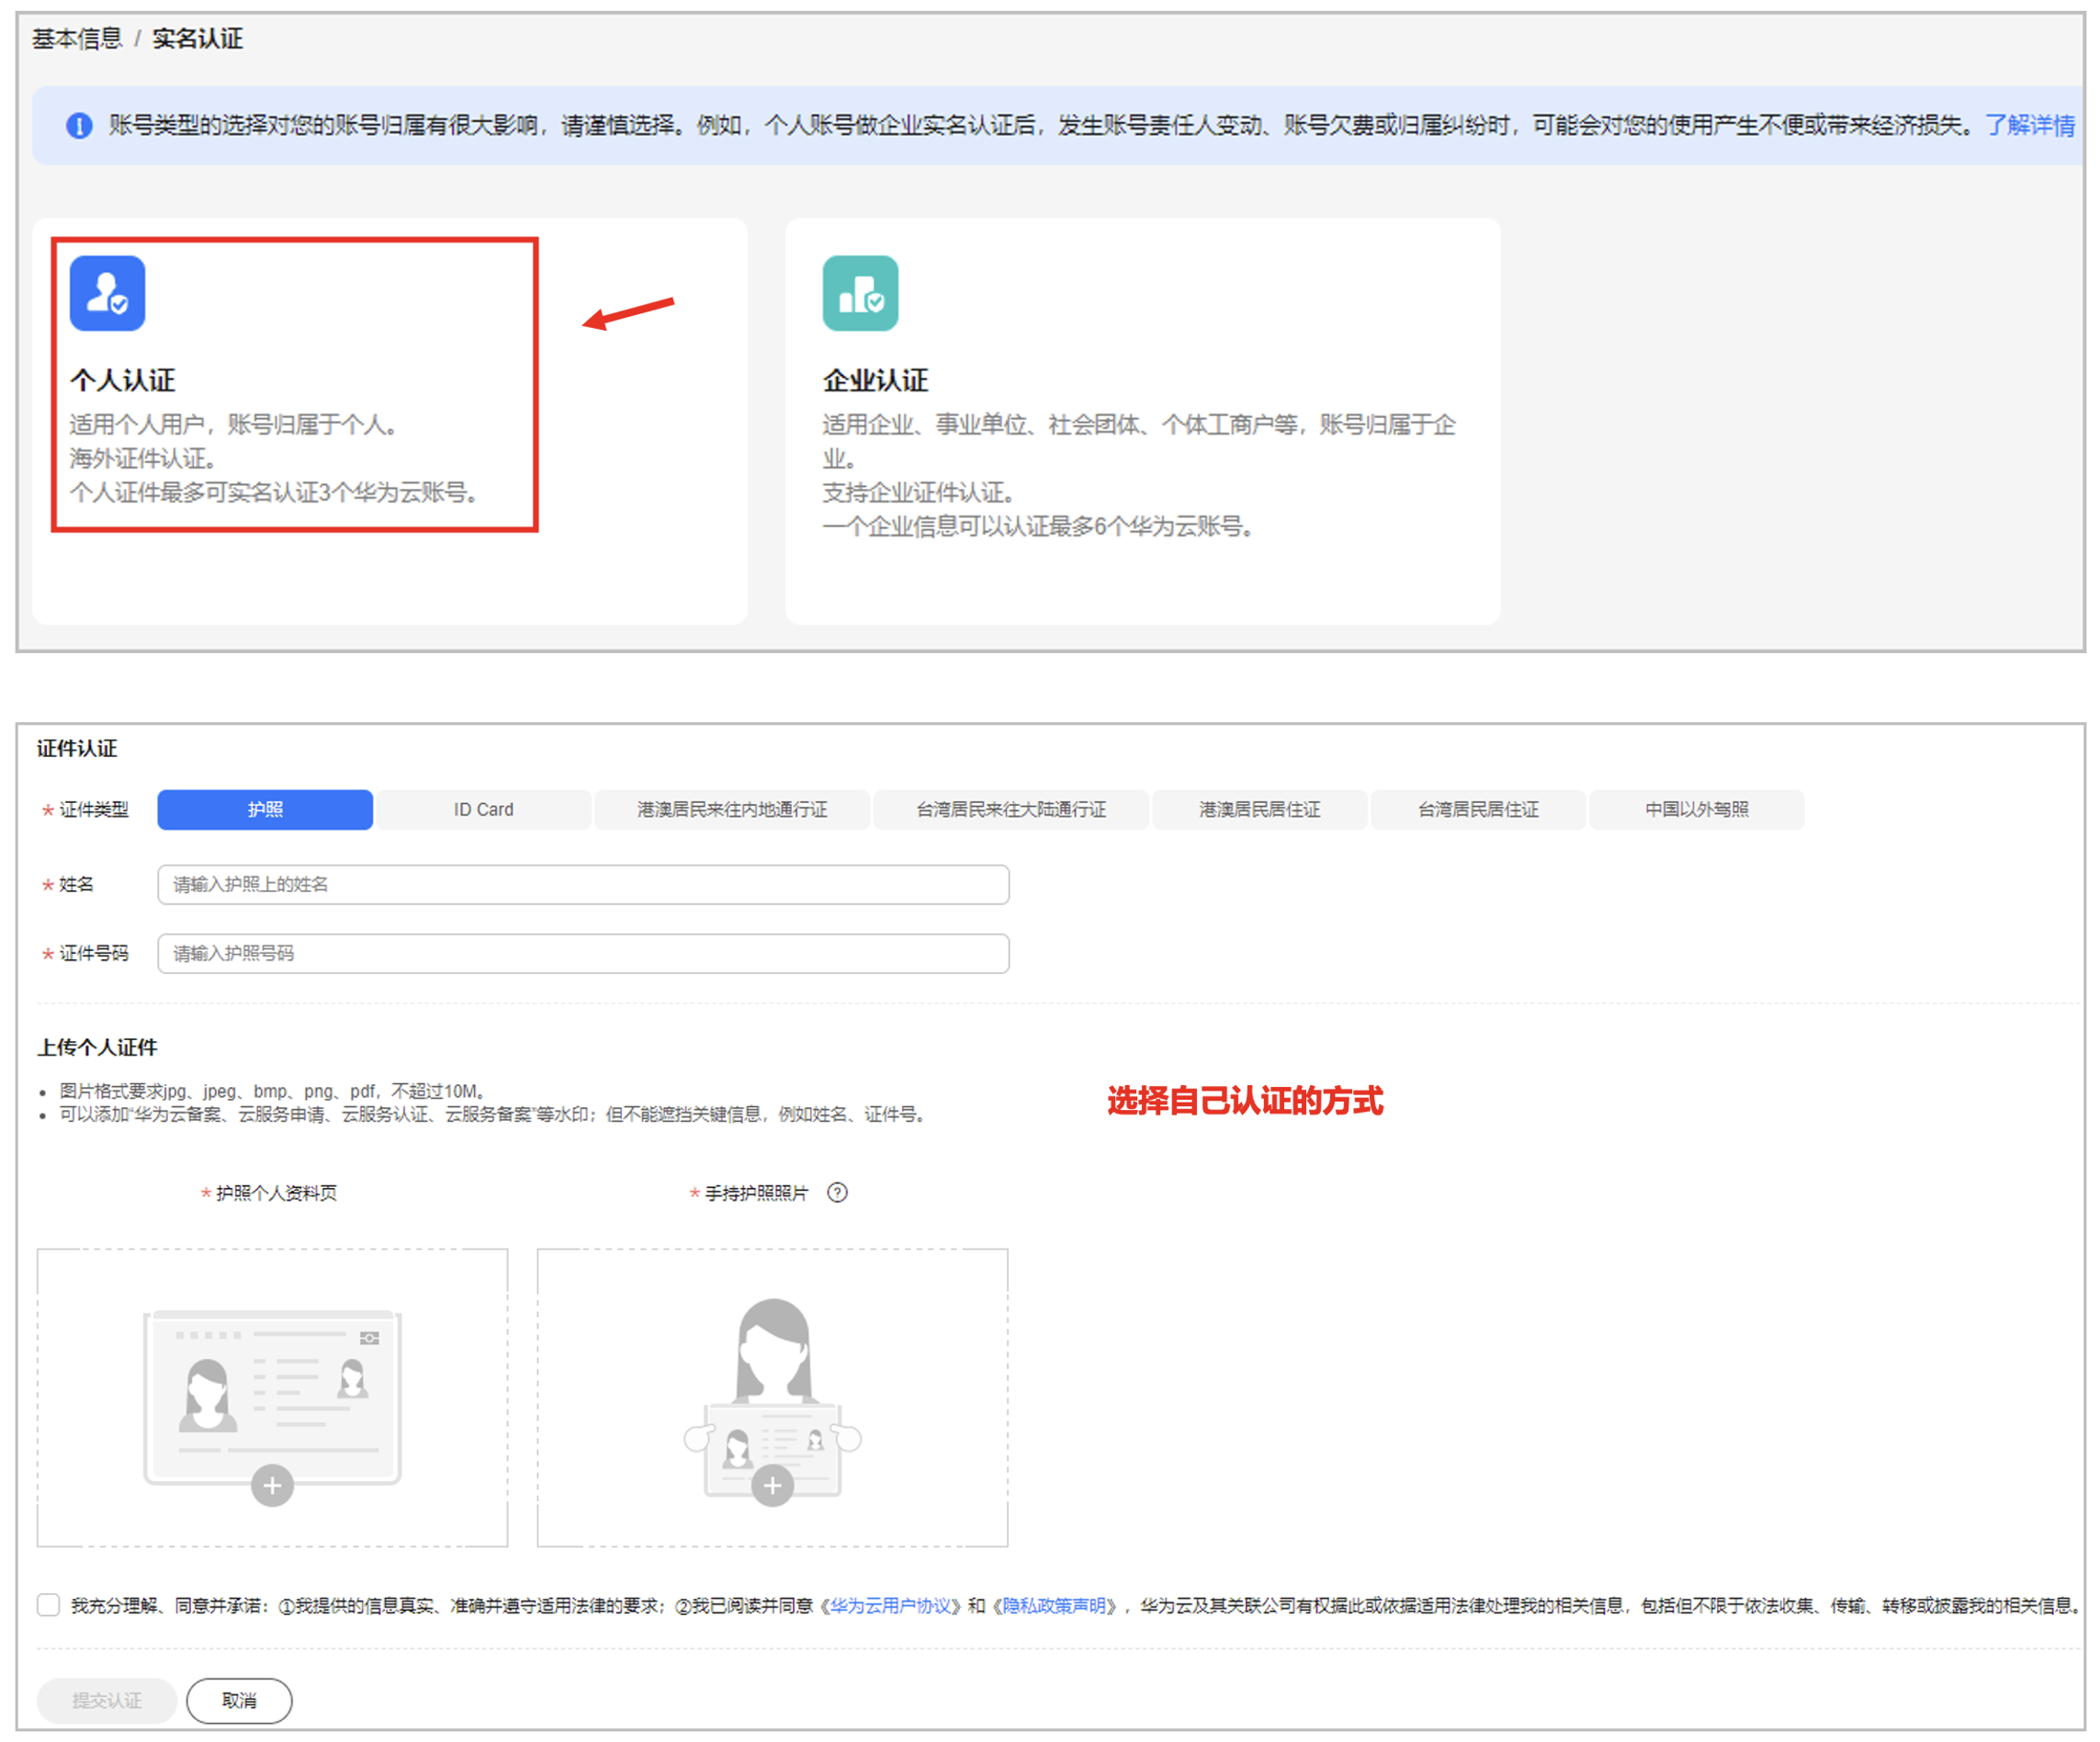Select 台湾居民居住证 document type
Screen dimensions: 2100x1742
pyautogui.click(x=1477, y=809)
